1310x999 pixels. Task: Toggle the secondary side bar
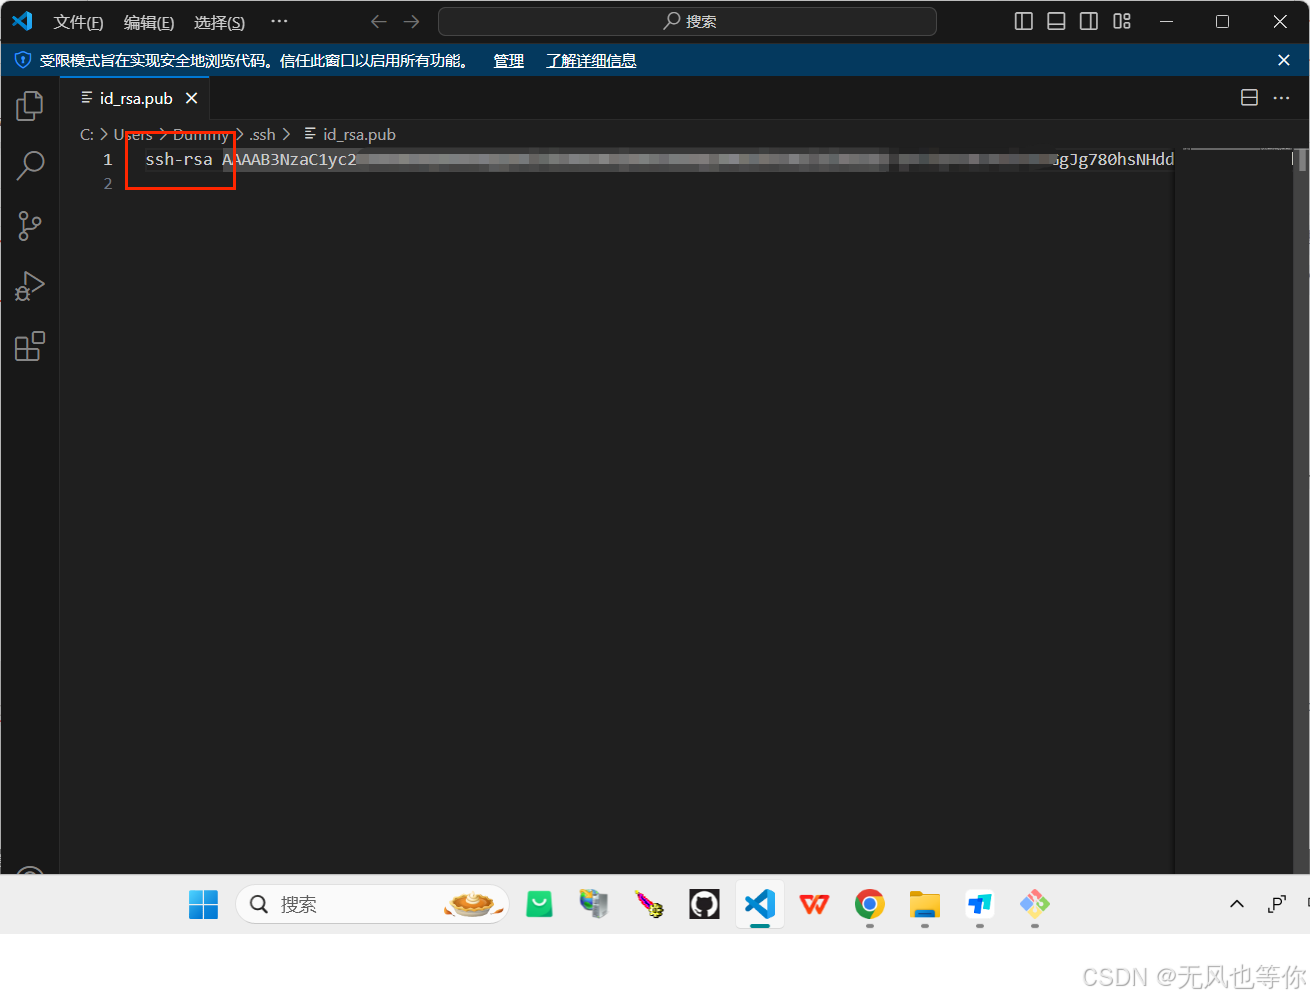pos(1089,21)
